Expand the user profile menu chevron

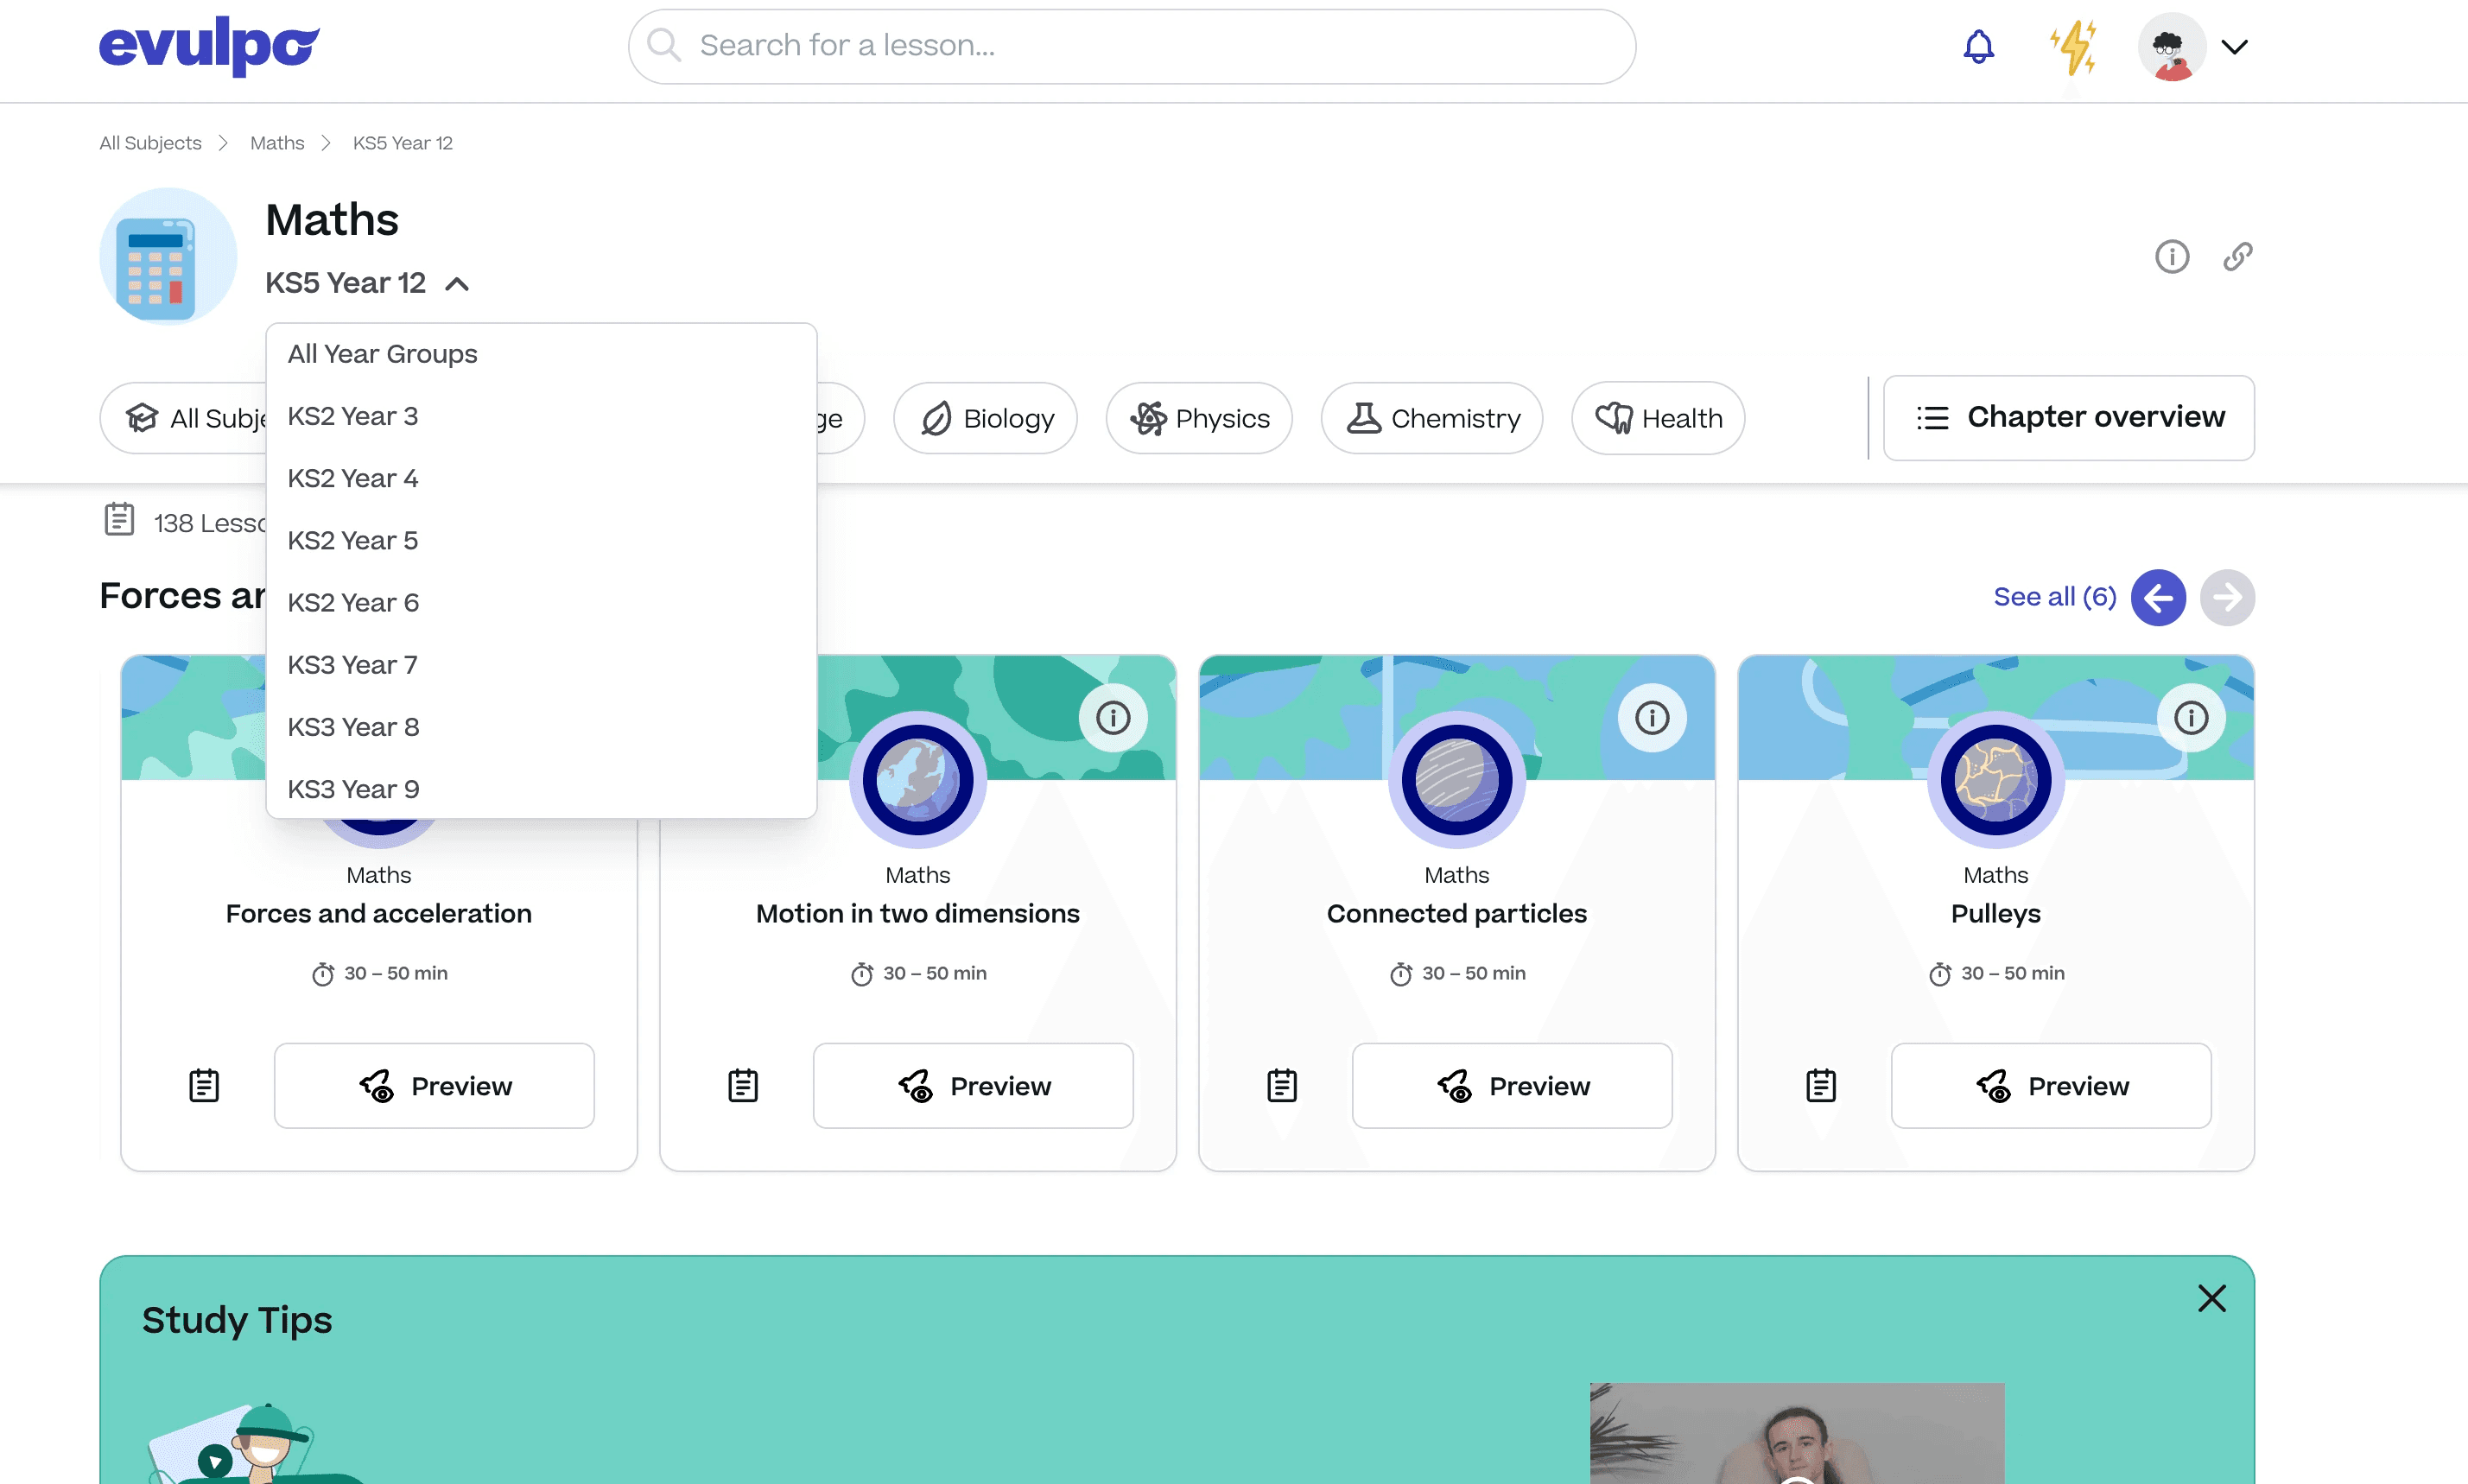pos(2234,47)
